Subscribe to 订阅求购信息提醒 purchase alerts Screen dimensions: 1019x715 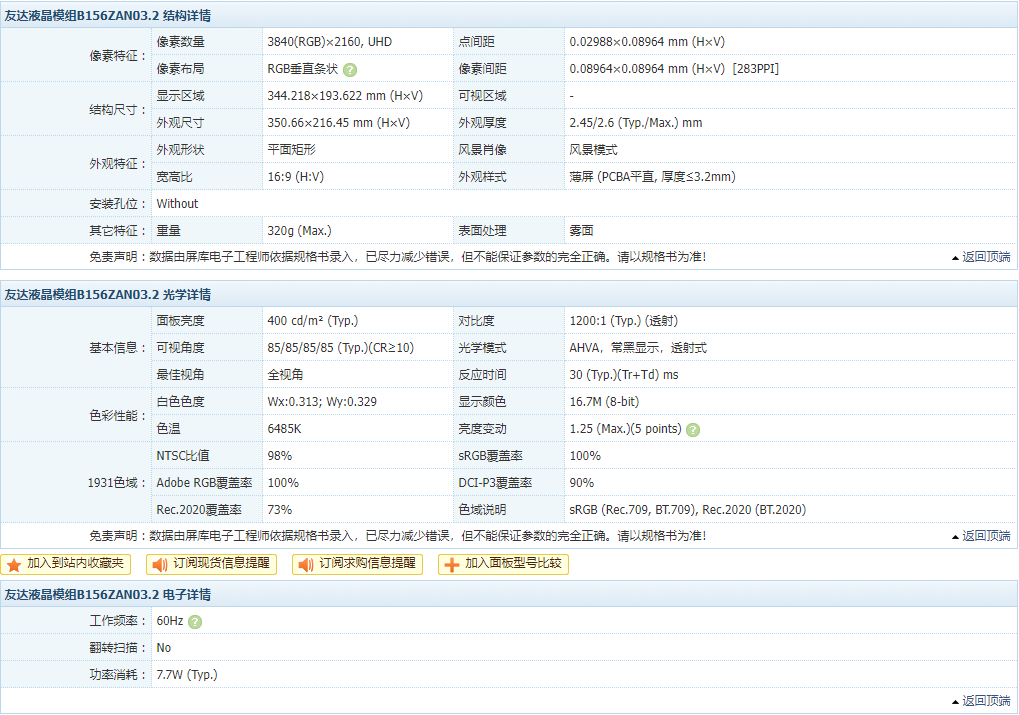coord(357,564)
